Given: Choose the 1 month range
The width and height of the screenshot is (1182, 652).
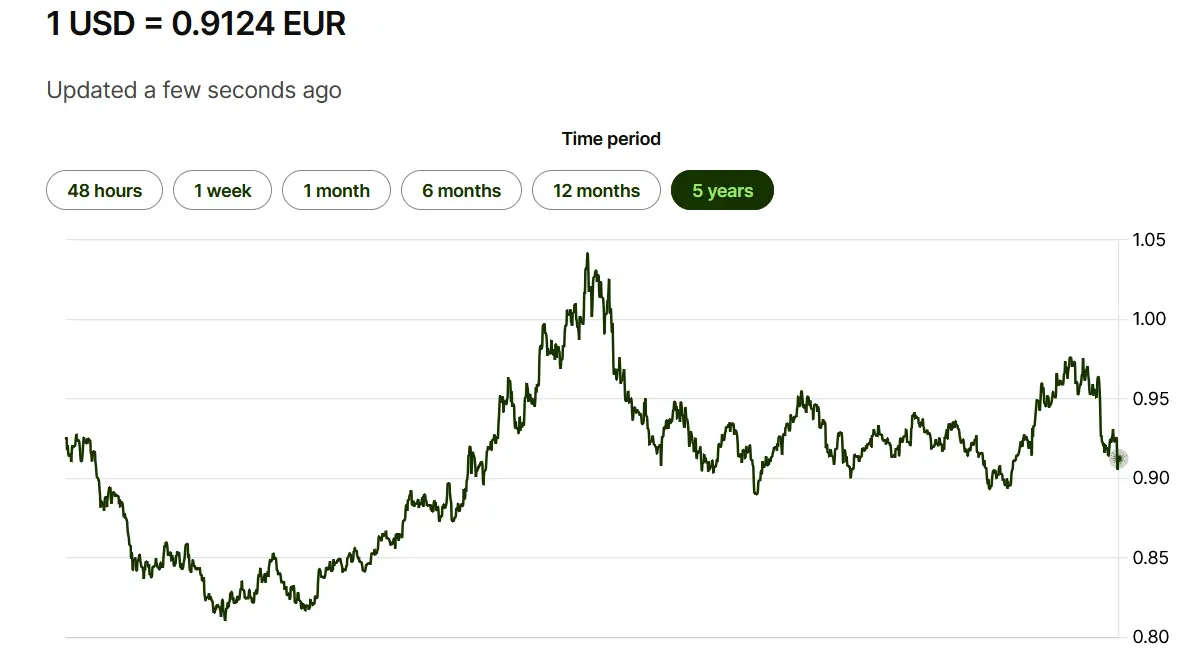Looking at the screenshot, I should point(336,190).
